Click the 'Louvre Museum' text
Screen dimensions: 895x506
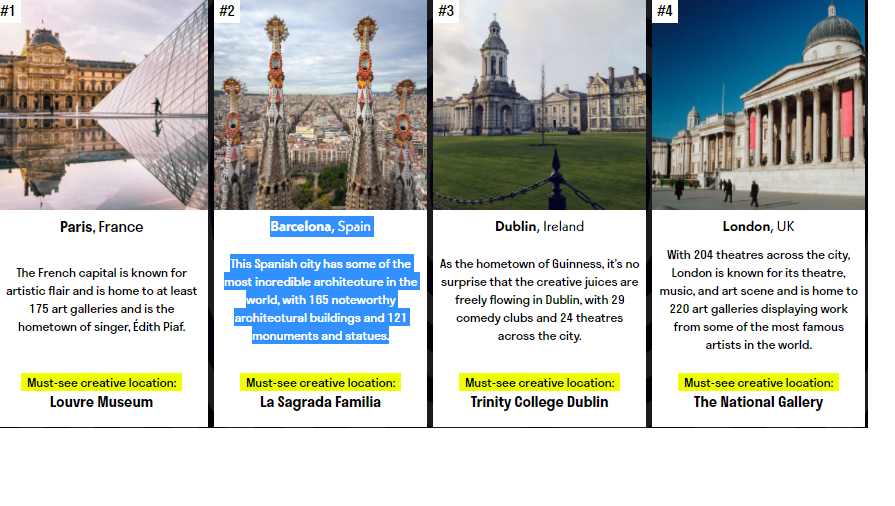[102, 402]
